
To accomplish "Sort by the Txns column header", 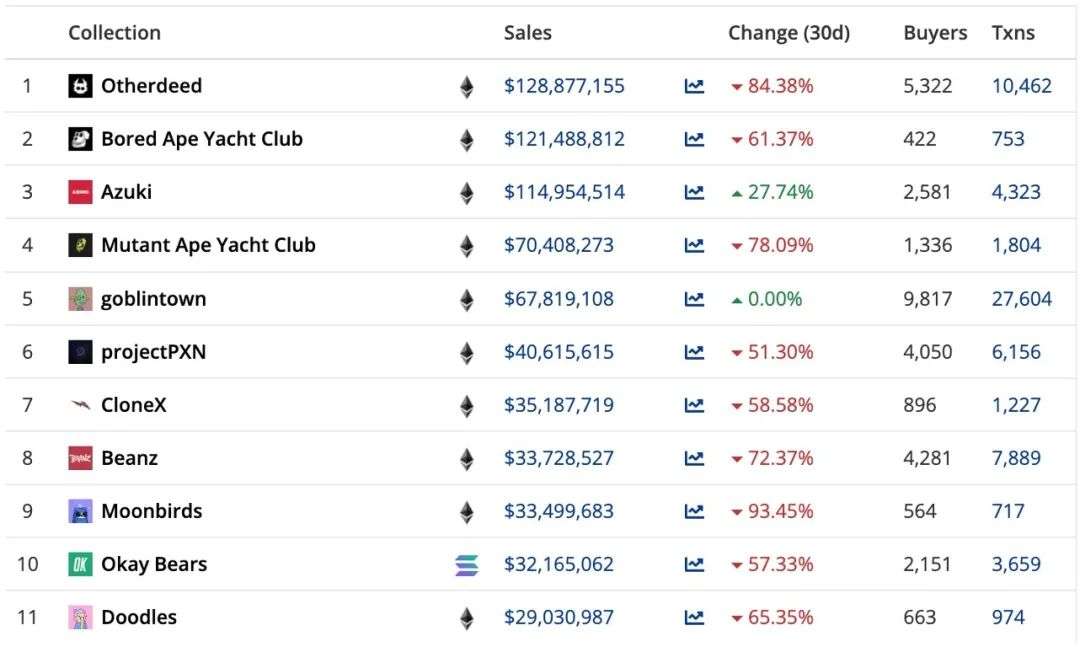I will pyautogui.click(x=1013, y=33).
